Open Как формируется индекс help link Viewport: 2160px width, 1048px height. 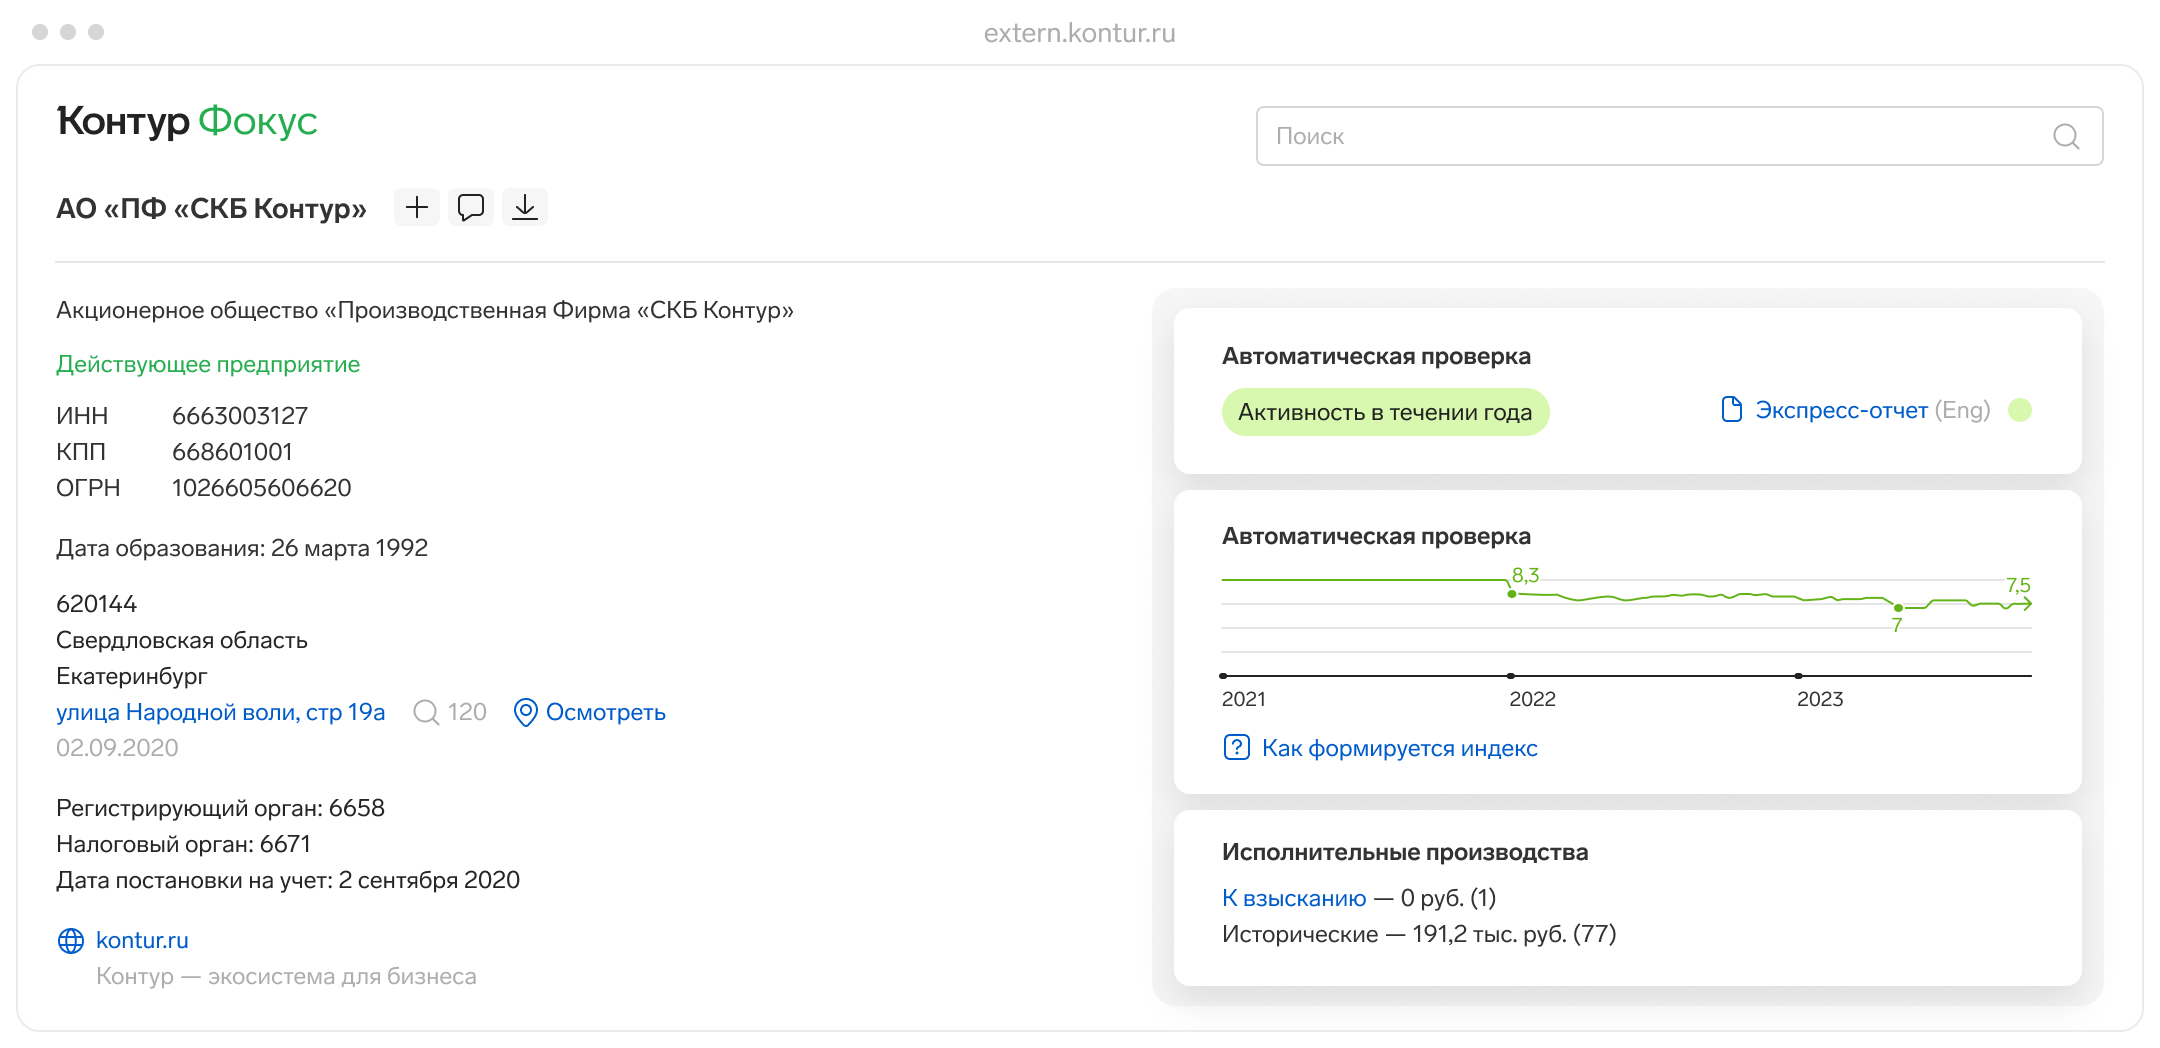click(1399, 748)
